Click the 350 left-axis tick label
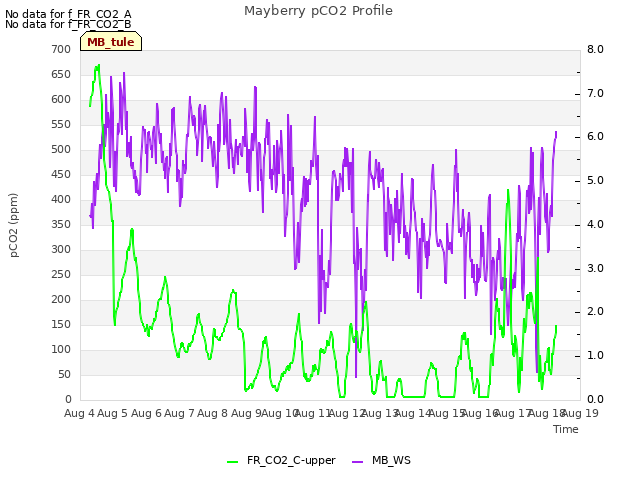Image resolution: width=640 pixels, height=480 pixels. coord(61,224)
